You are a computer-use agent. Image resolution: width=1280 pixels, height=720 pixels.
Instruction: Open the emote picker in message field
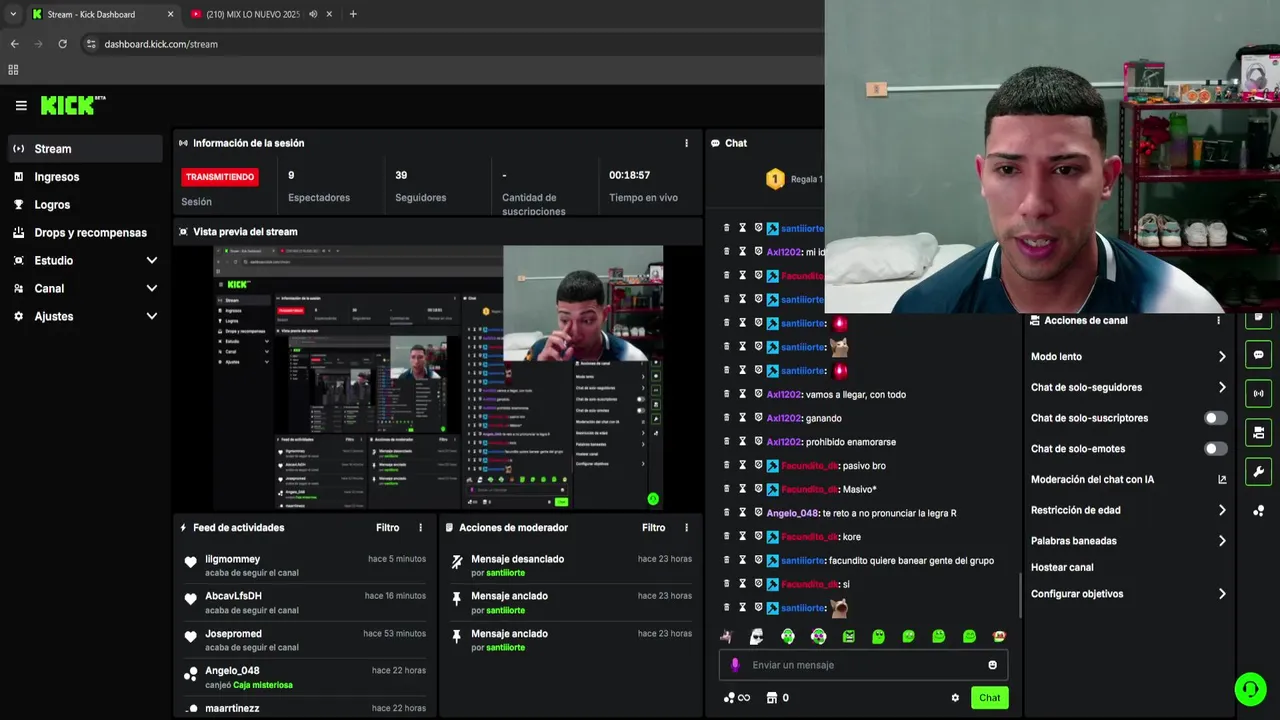point(992,665)
